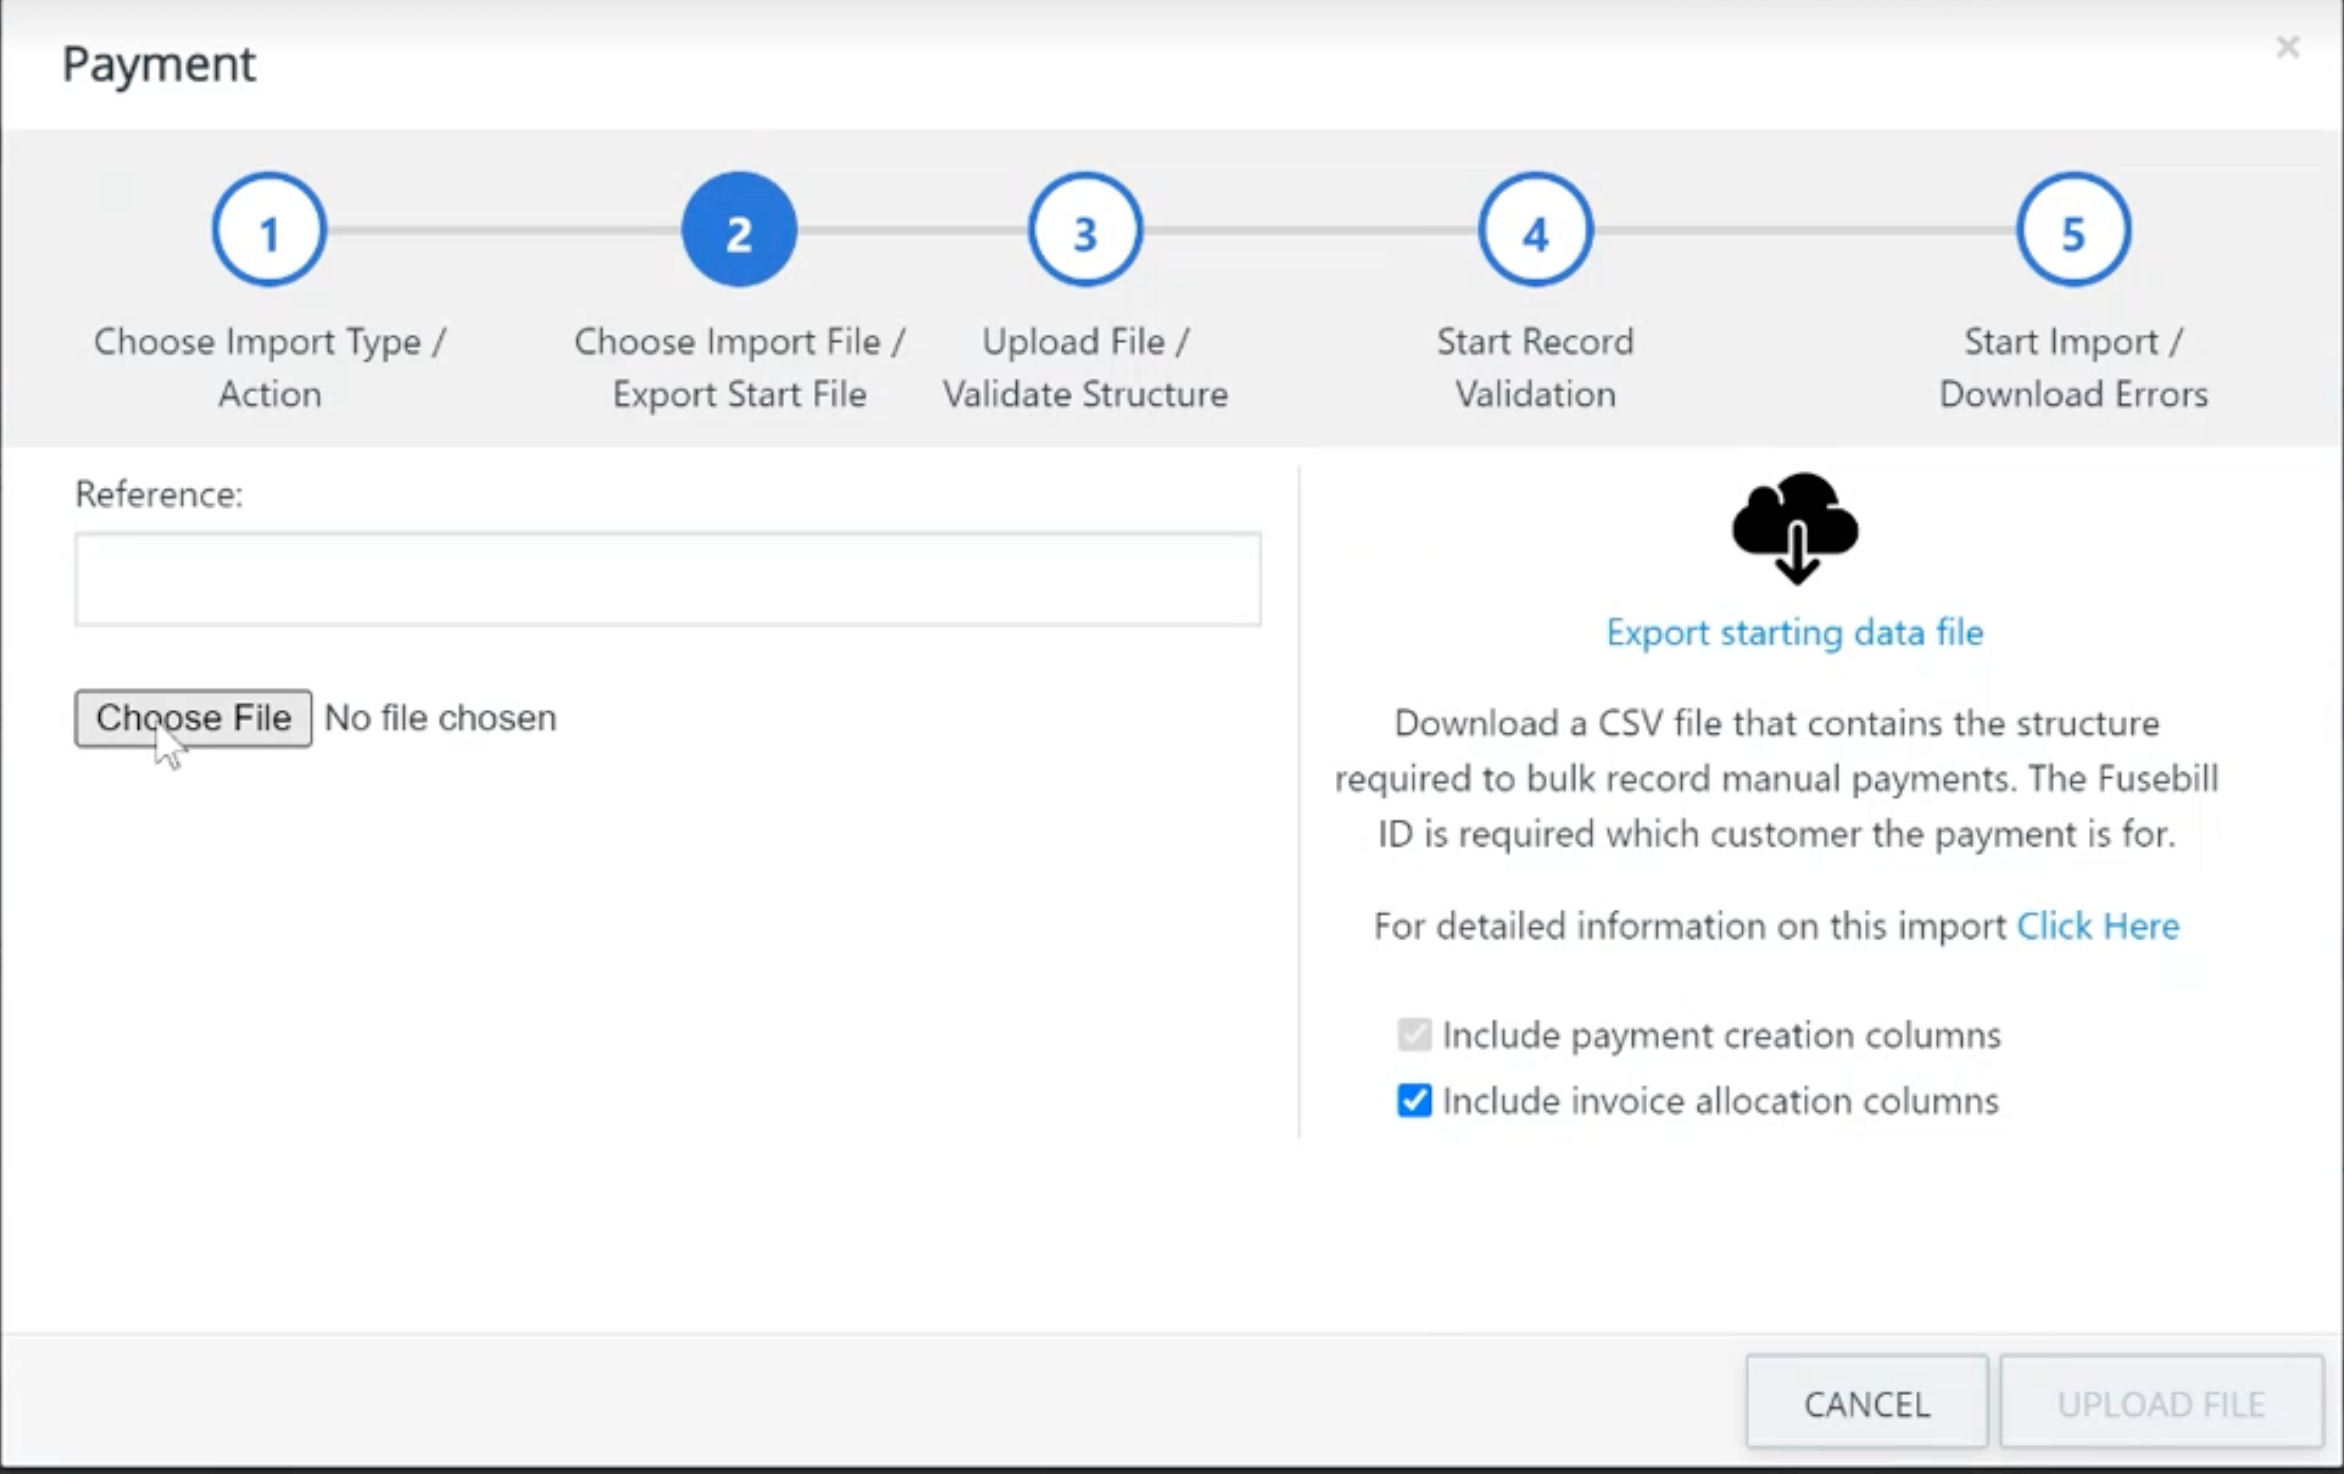Toggle Include payment creation columns checkbox
This screenshot has width=2344, height=1474.
[x=1414, y=1035]
